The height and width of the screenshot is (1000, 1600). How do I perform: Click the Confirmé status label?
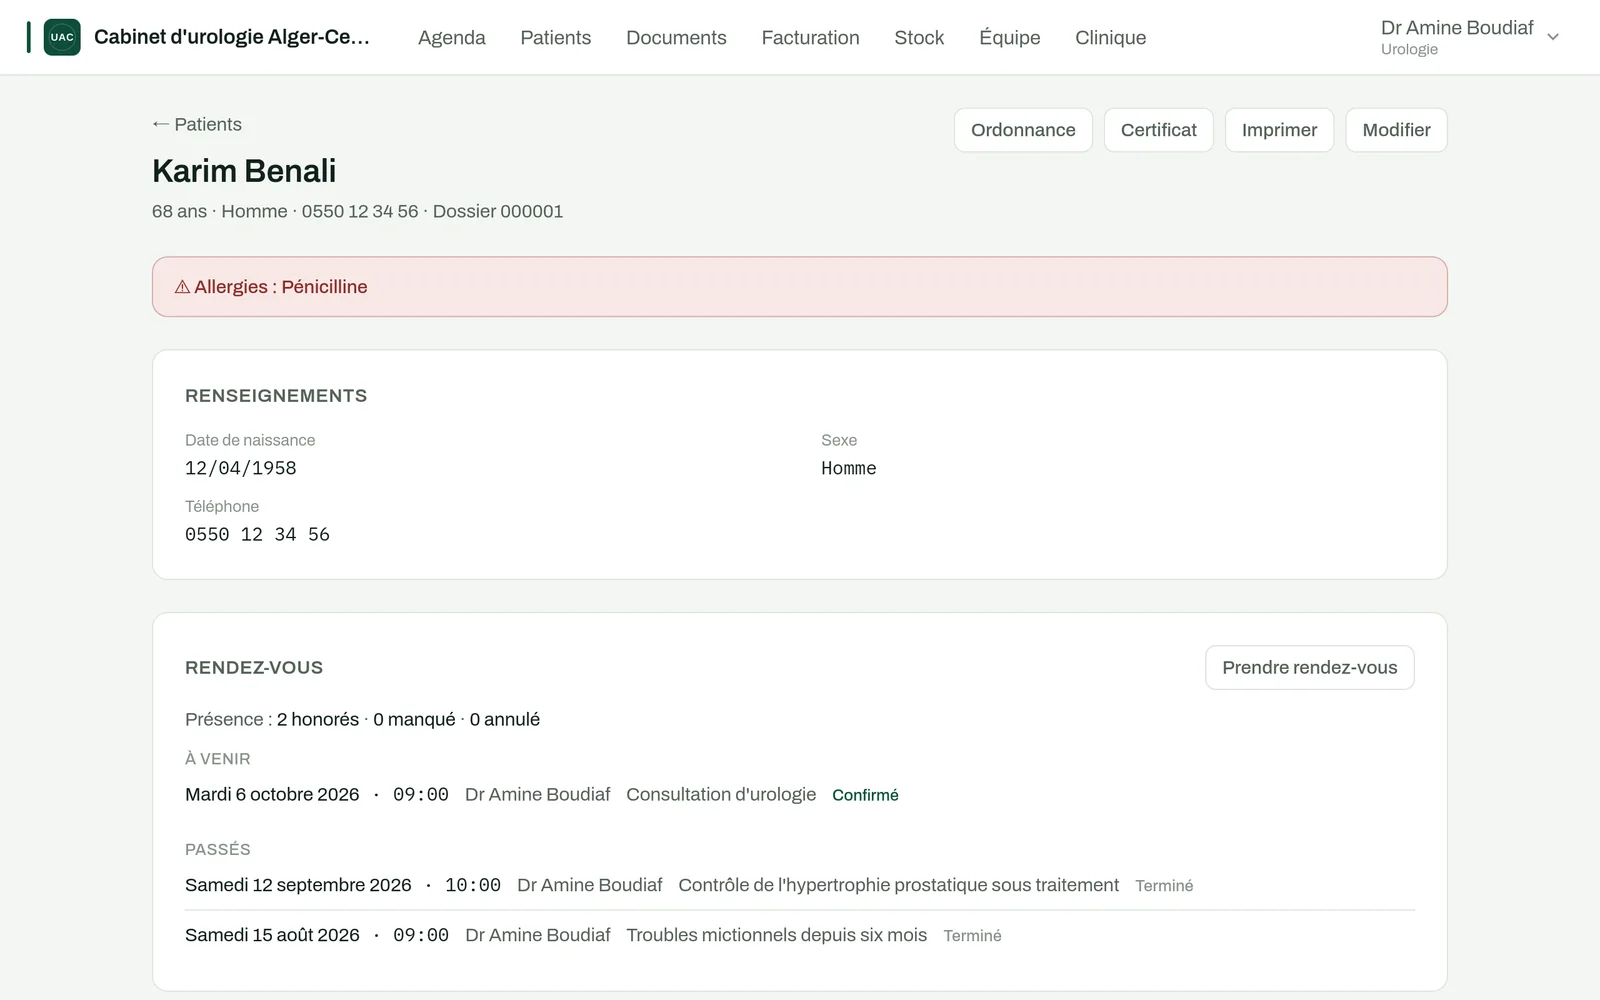(865, 795)
